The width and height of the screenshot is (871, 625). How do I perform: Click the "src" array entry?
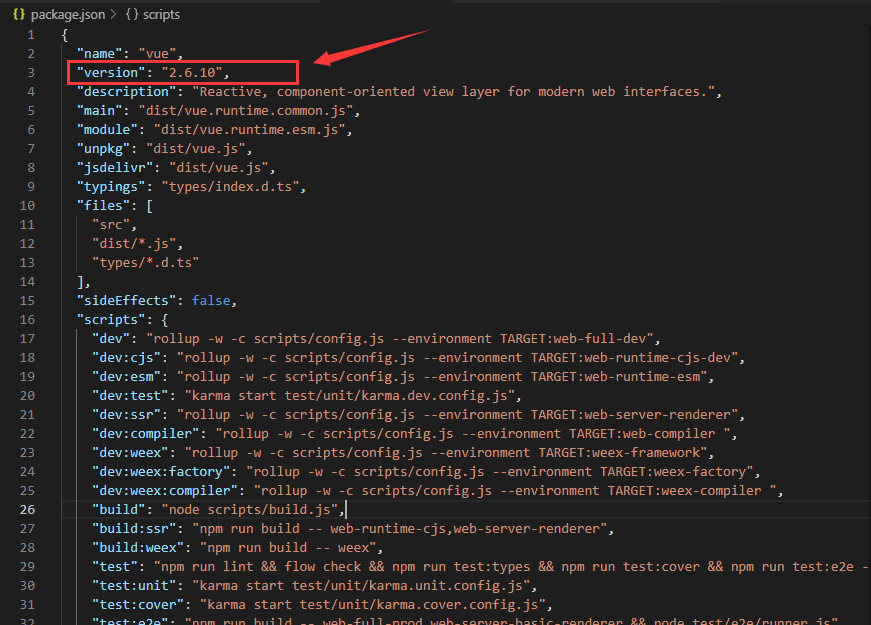point(111,224)
